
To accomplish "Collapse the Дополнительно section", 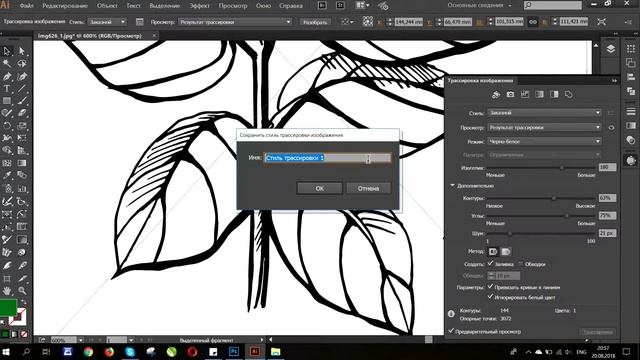I will [452, 186].
